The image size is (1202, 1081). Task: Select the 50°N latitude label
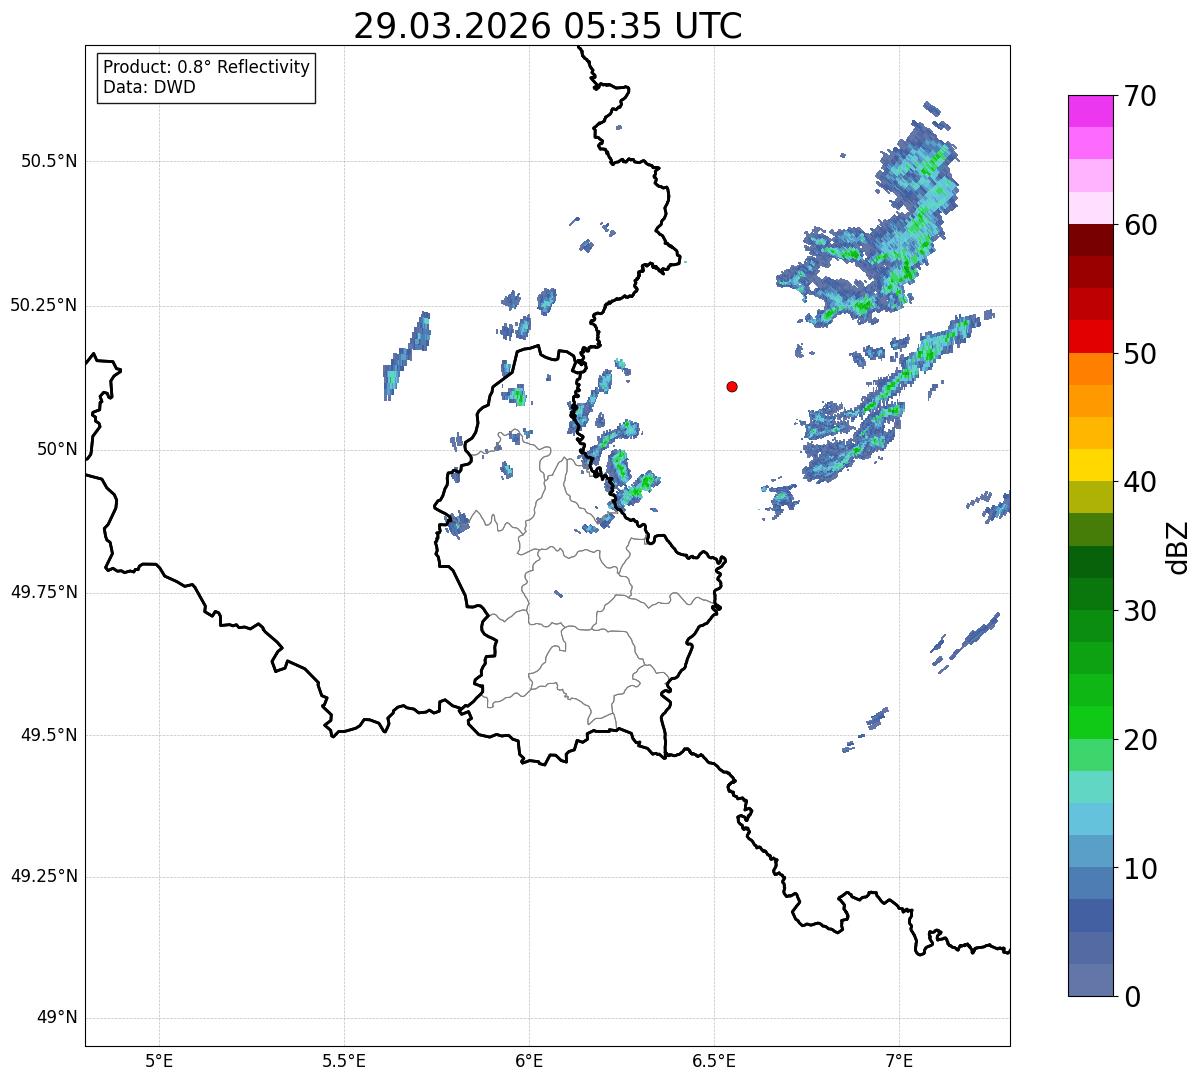pos(57,449)
